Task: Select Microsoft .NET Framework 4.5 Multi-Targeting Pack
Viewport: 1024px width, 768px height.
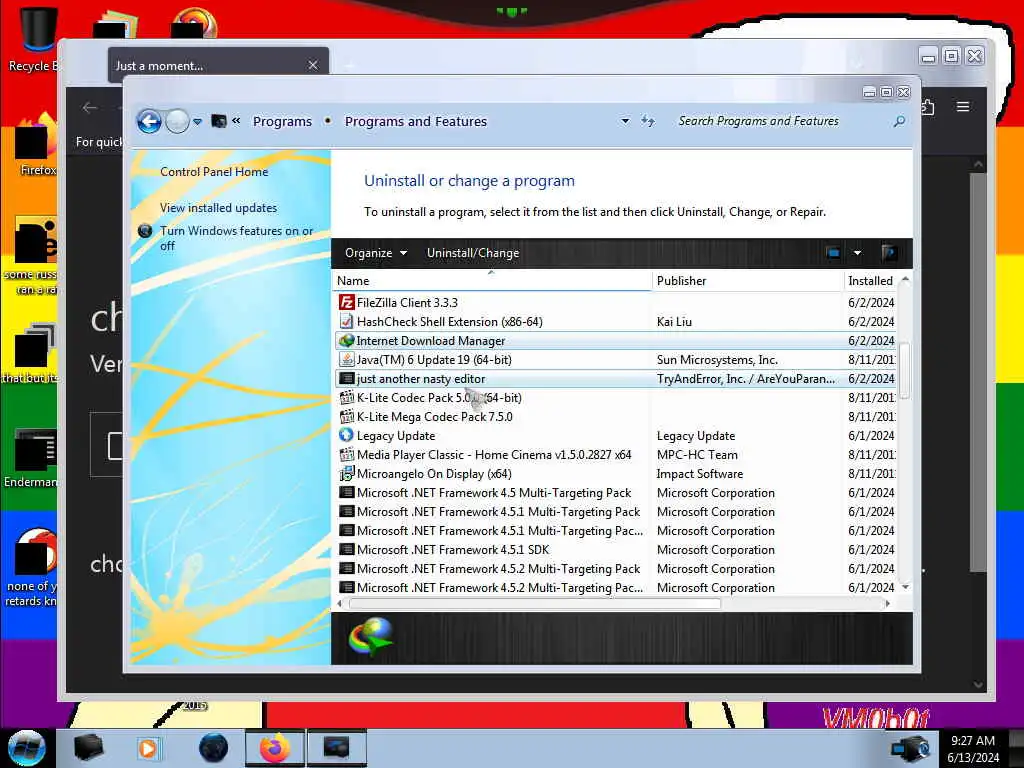Action: (615, 492)
